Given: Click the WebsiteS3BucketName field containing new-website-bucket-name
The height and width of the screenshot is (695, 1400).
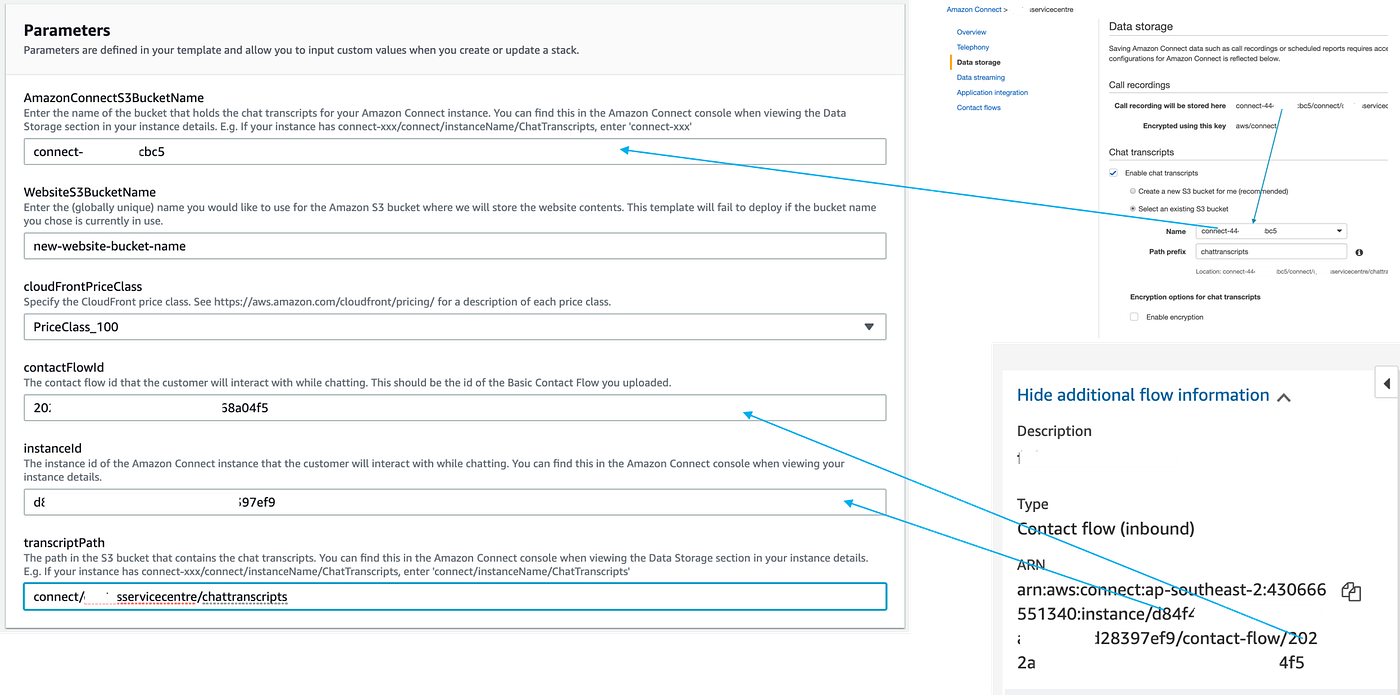Looking at the screenshot, I should (455, 246).
